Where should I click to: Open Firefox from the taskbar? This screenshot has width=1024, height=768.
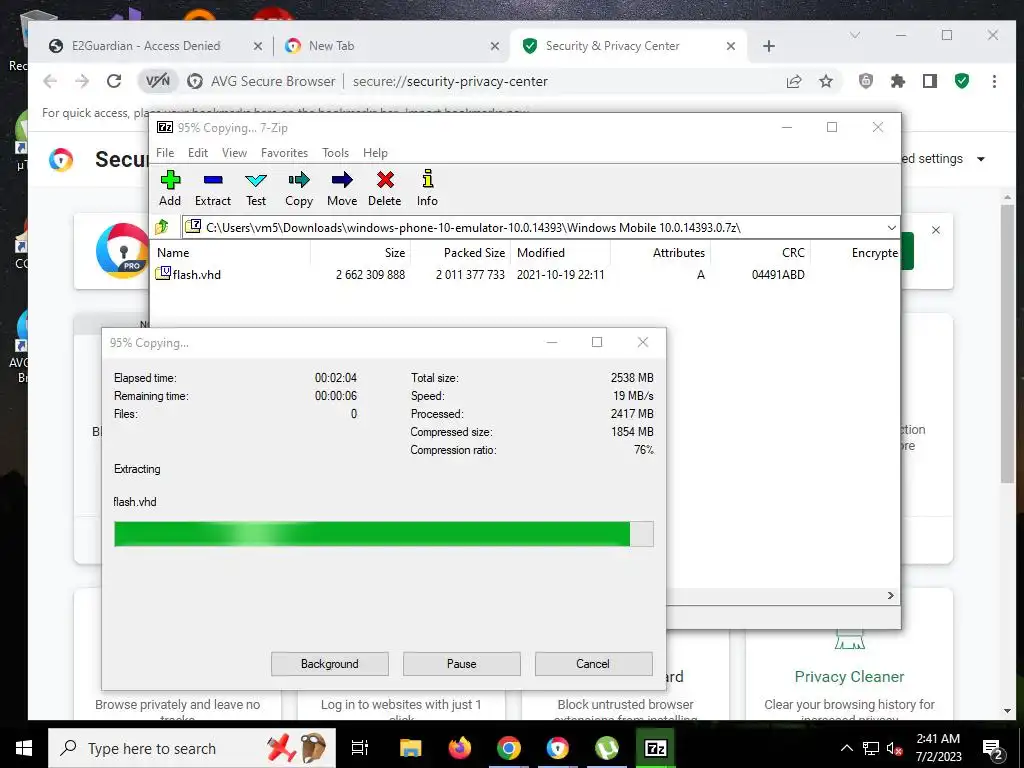point(460,748)
